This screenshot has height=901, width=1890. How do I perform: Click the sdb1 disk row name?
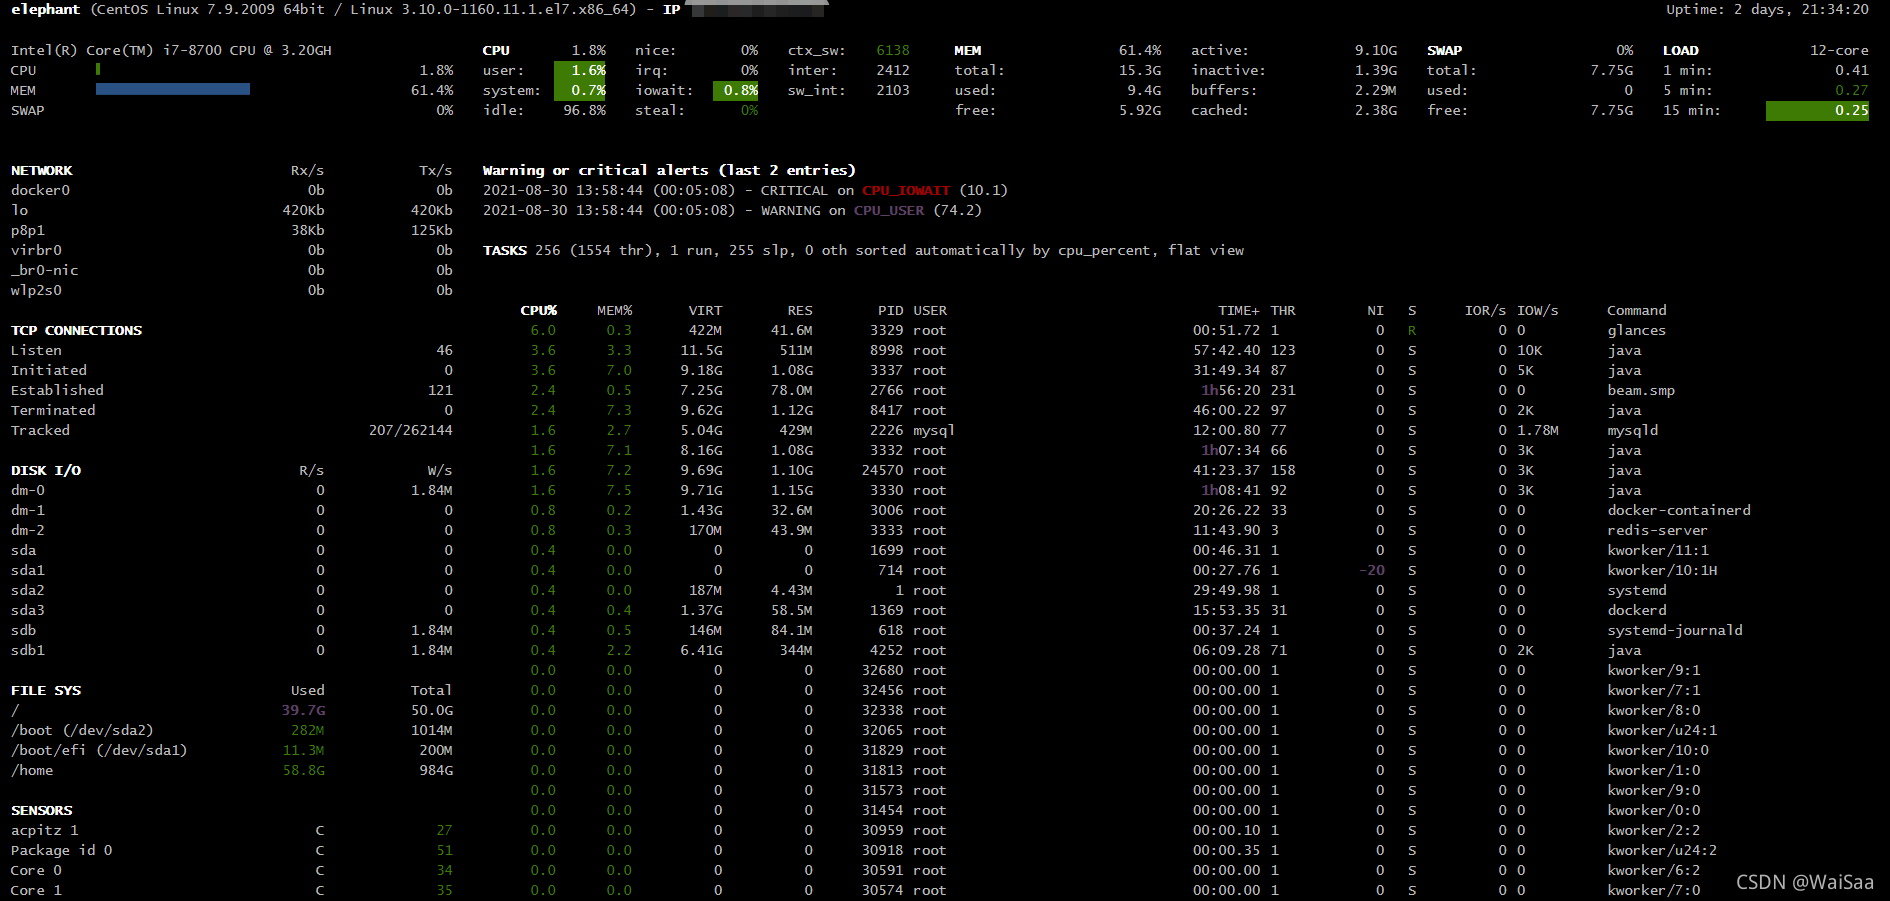point(28,650)
